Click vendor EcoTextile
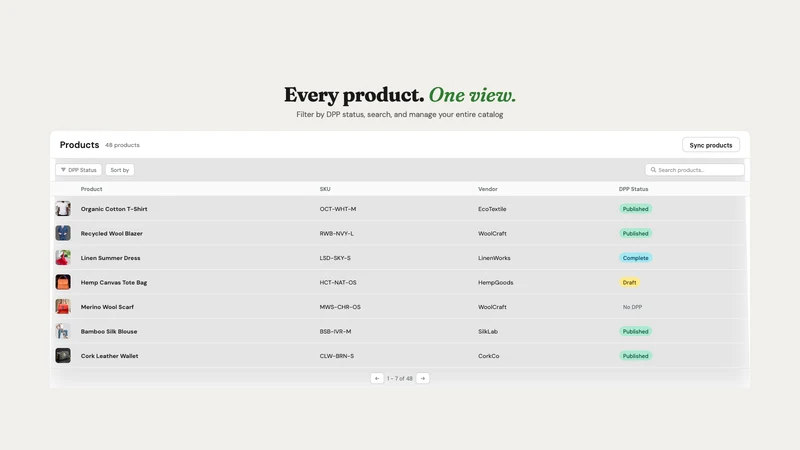 pyautogui.click(x=492, y=209)
